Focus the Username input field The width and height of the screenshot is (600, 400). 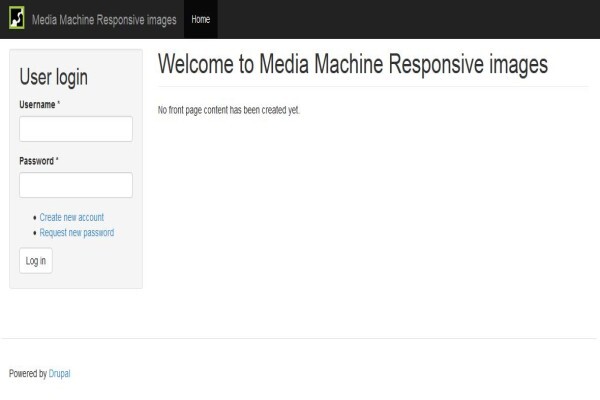[x=76, y=129]
